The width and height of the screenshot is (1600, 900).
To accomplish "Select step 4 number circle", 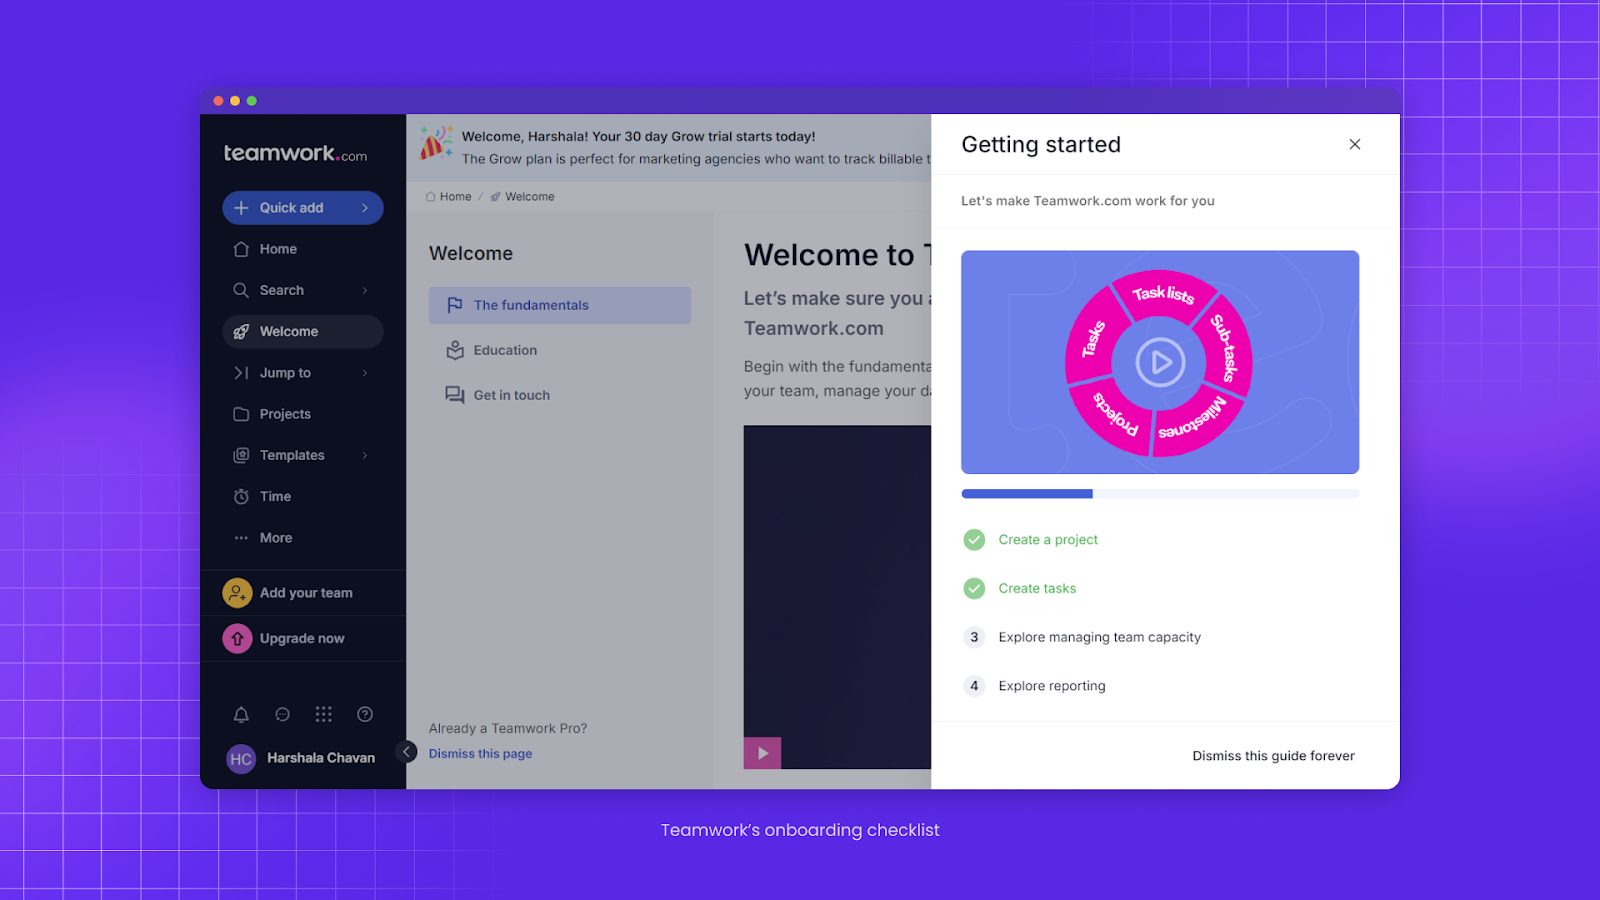I will pyautogui.click(x=974, y=686).
